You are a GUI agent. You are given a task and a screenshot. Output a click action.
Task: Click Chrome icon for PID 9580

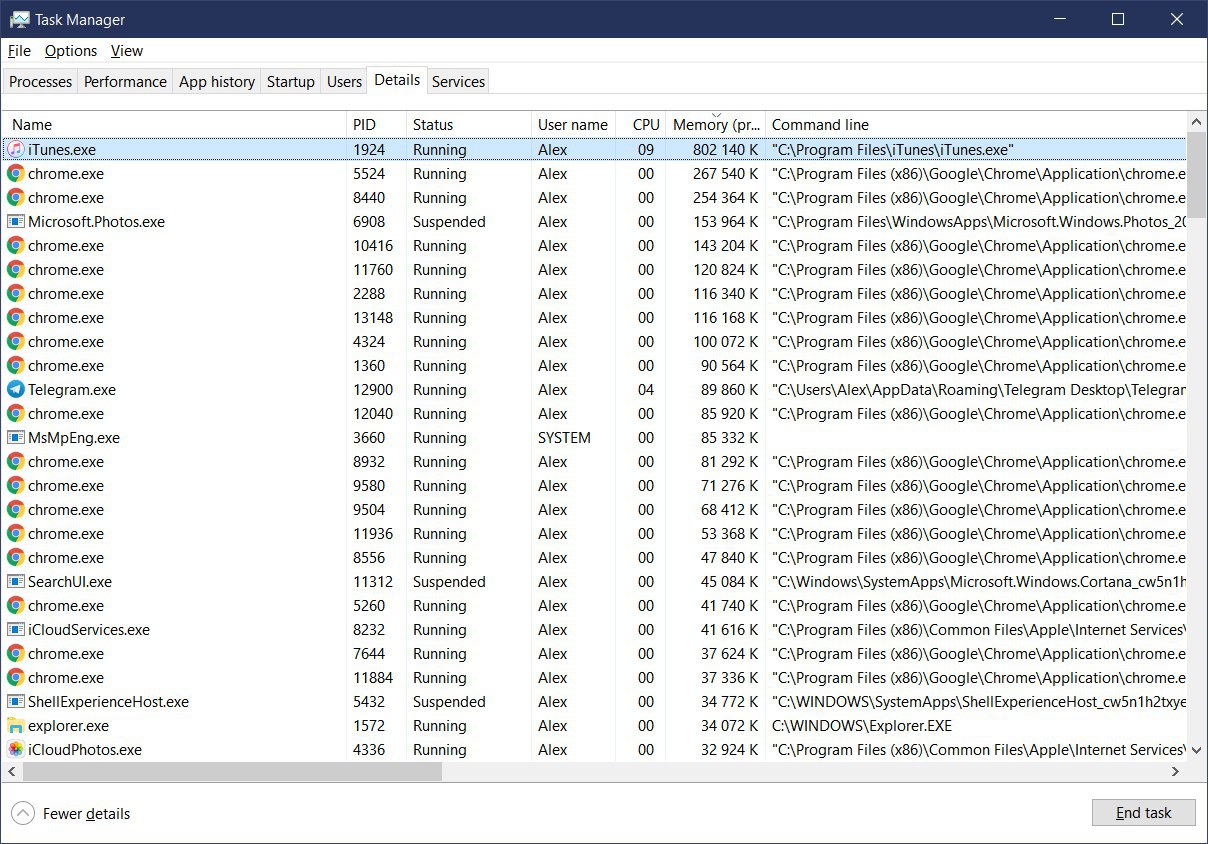coord(16,485)
